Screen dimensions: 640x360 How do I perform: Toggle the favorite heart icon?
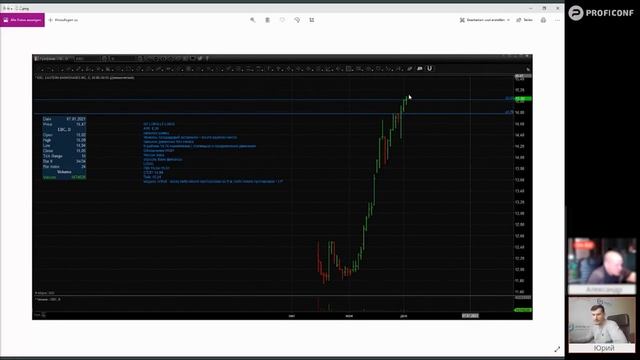(282, 20)
